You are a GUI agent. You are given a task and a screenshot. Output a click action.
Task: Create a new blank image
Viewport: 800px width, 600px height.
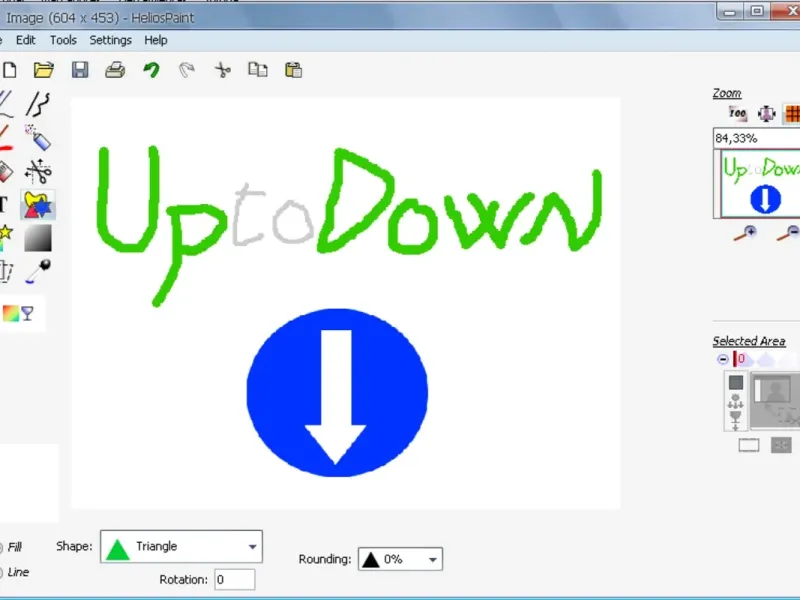click(x=9, y=70)
